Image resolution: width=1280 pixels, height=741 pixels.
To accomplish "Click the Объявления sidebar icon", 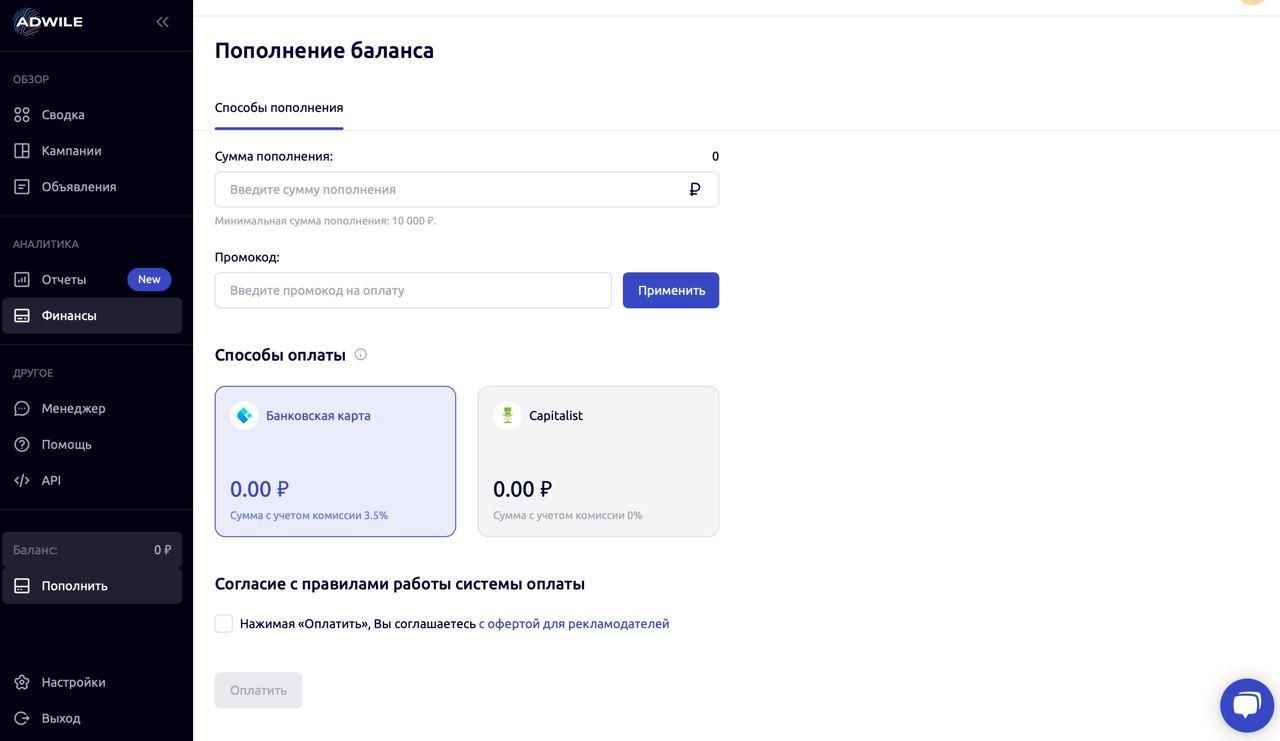I will tap(22, 187).
